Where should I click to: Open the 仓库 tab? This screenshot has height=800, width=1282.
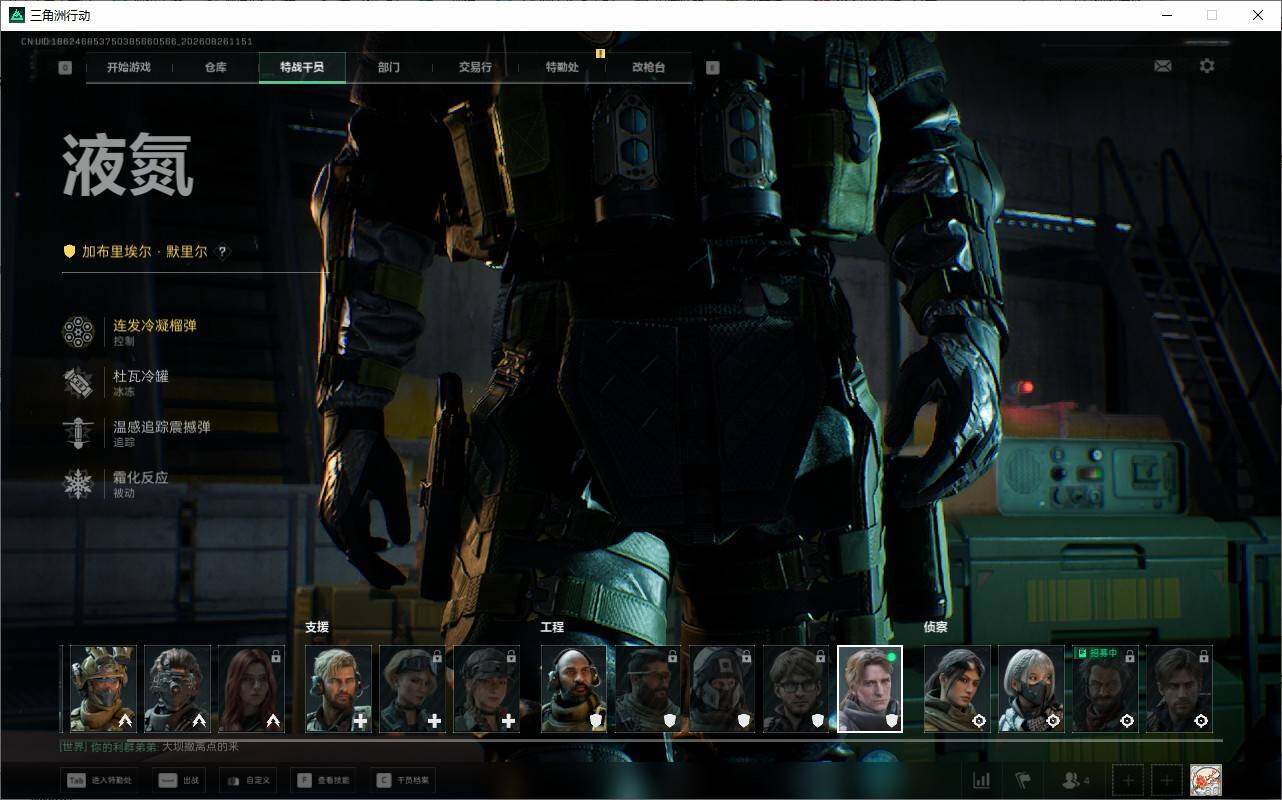pyautogui.click(x=215, y=68)
